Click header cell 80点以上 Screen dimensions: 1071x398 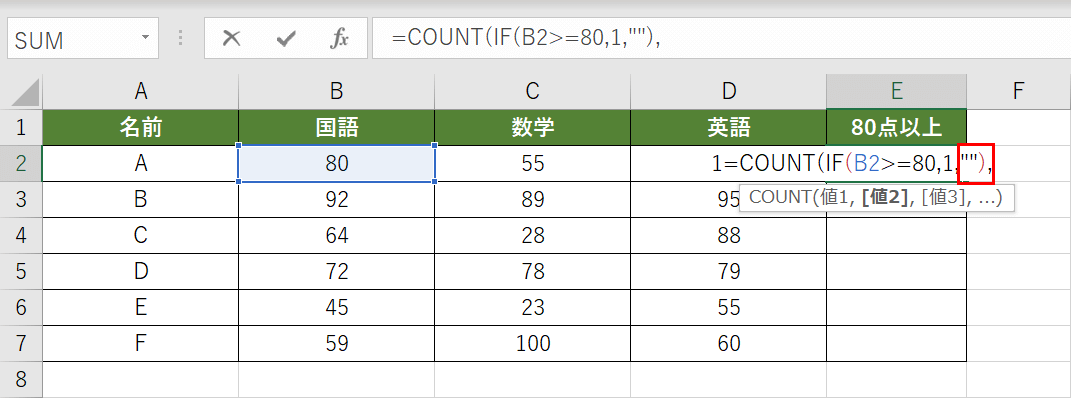pyautogui.click(x=897, y=127)
